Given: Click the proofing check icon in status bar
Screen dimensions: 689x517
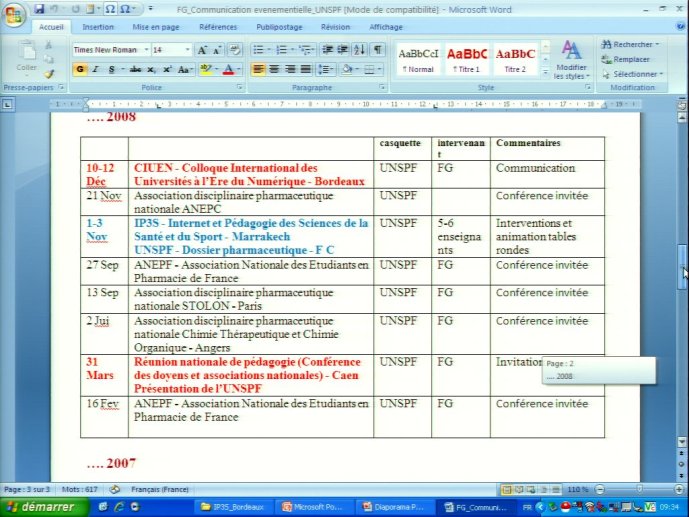Looking at the screenshot, I should (x=115, y=489).
